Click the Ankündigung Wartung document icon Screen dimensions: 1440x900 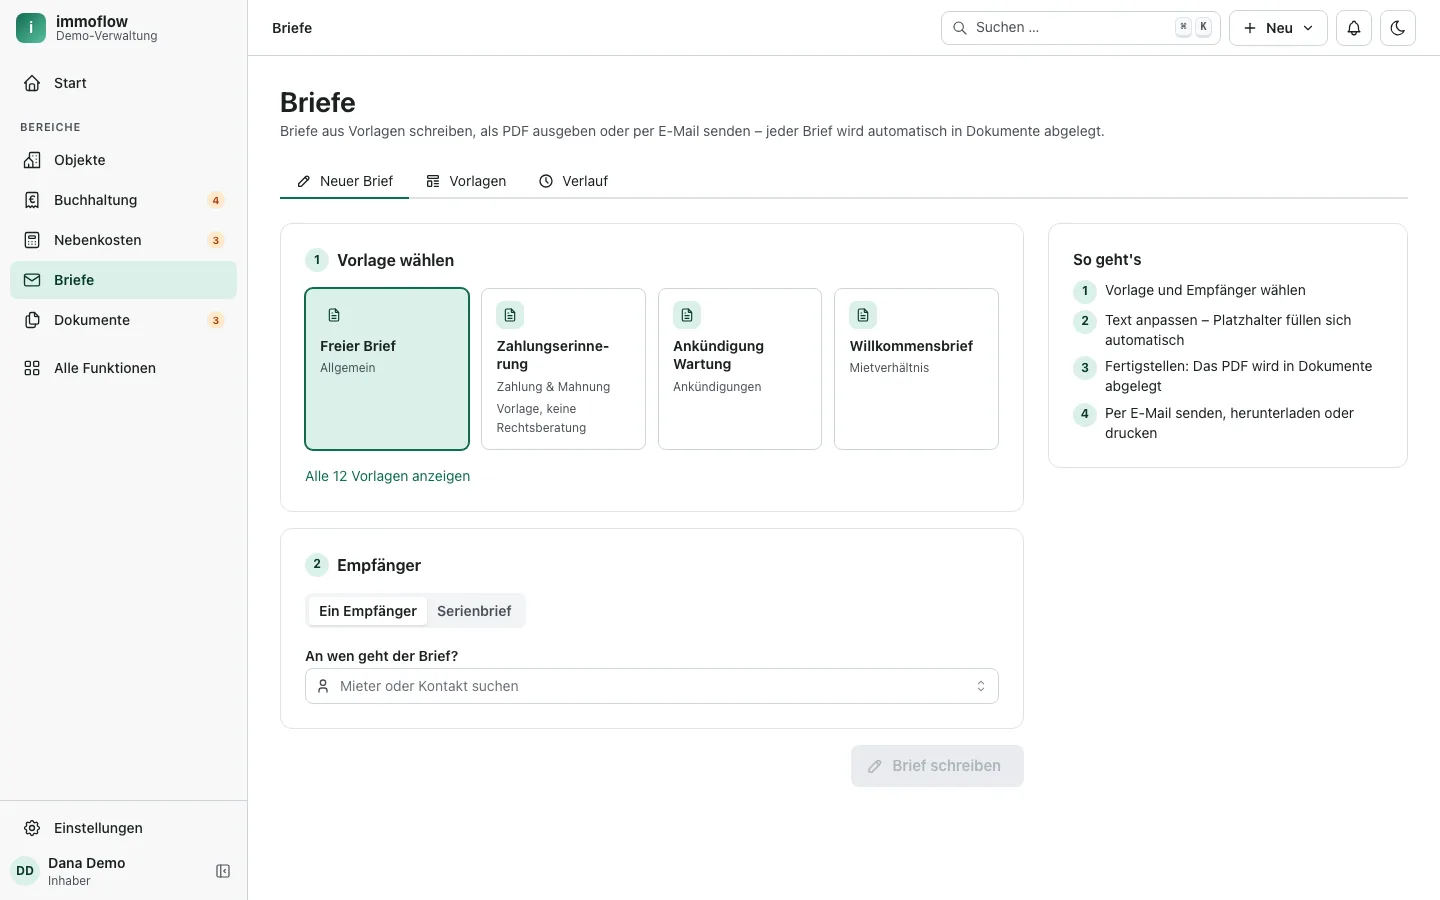pos(687,315)
